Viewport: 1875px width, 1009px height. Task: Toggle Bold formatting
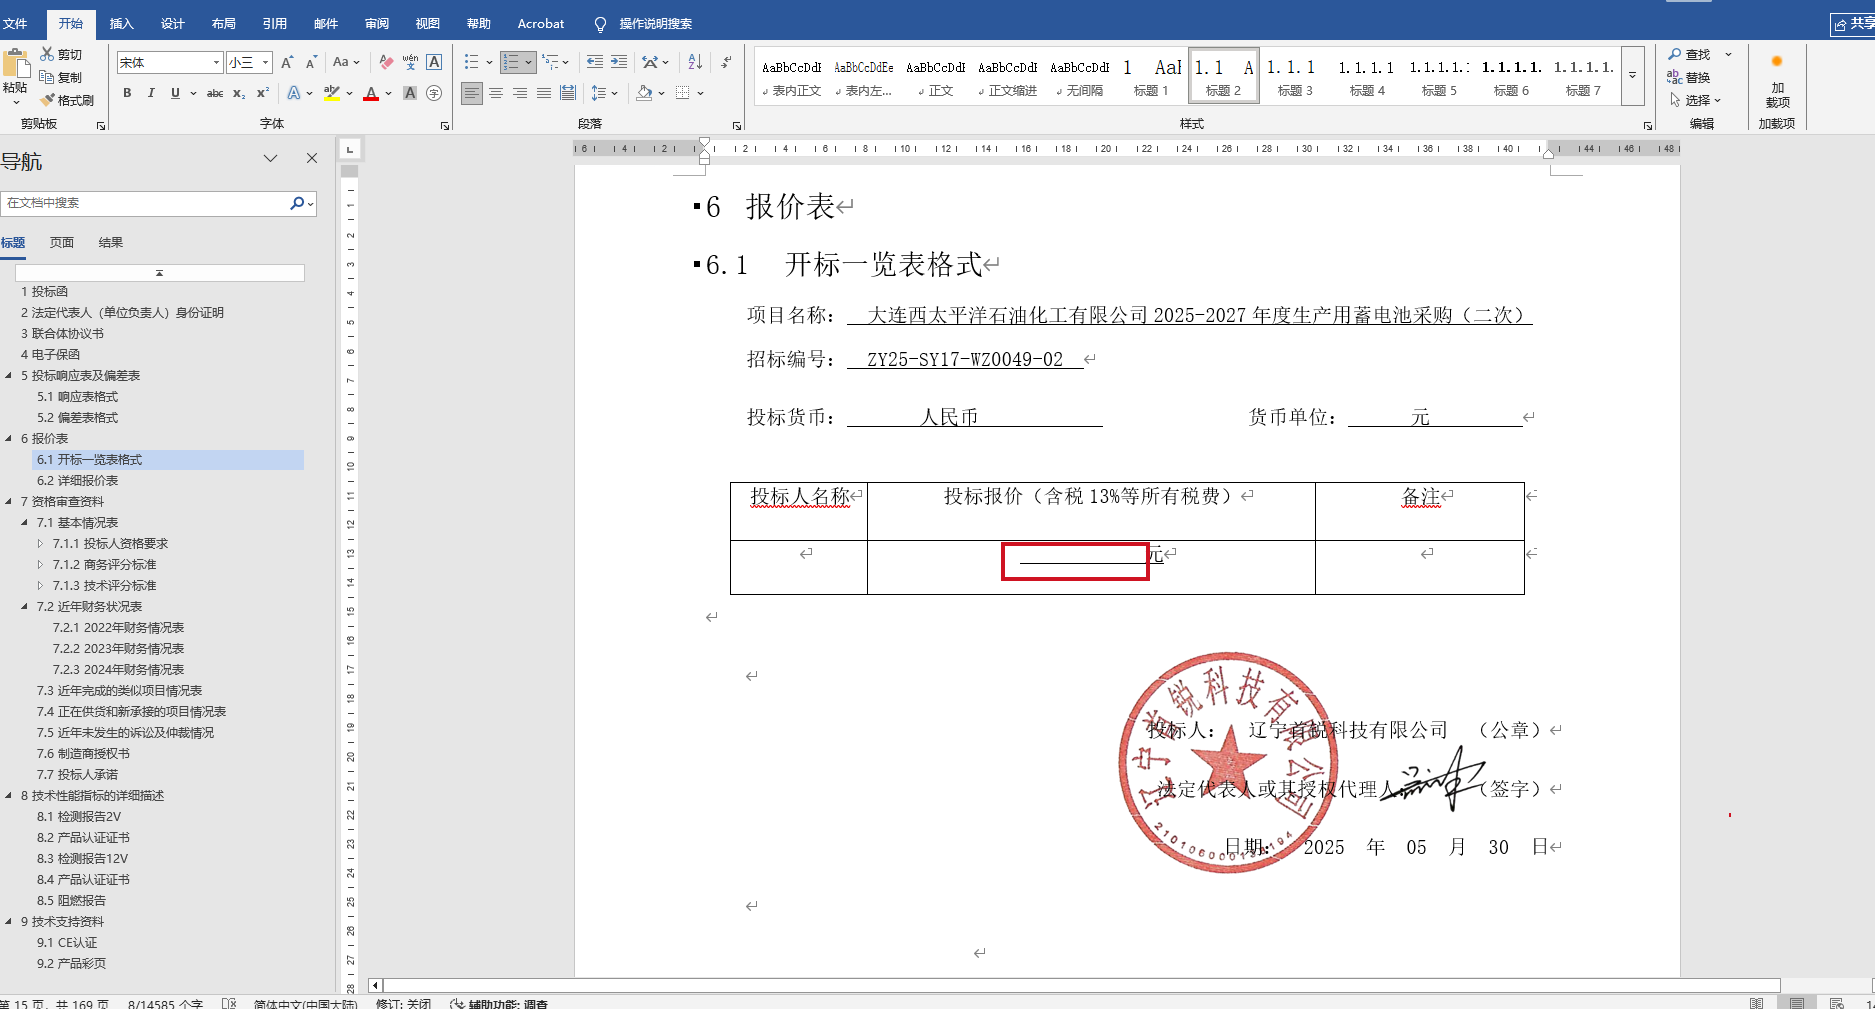[127, 93]
